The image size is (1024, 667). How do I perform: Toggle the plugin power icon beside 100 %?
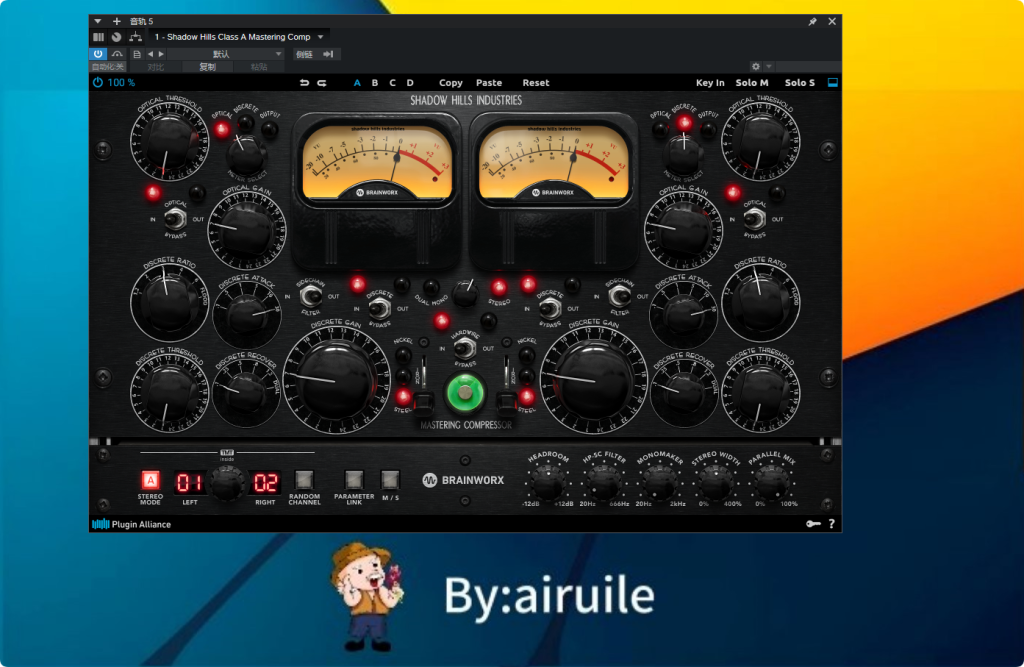pyautogui.click(x=98, y=83)
